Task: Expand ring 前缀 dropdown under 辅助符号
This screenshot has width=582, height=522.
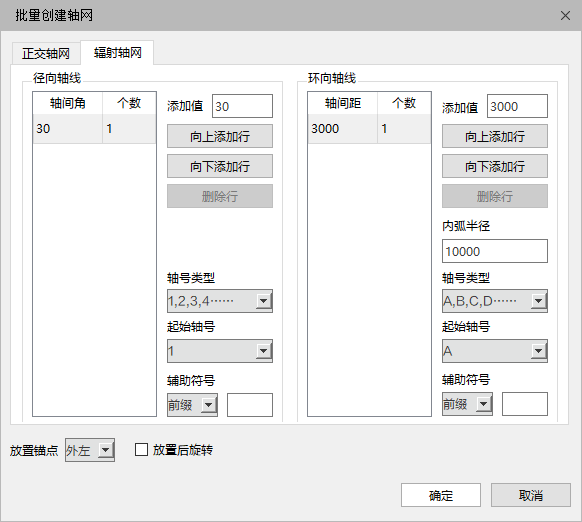Action: 467,404
